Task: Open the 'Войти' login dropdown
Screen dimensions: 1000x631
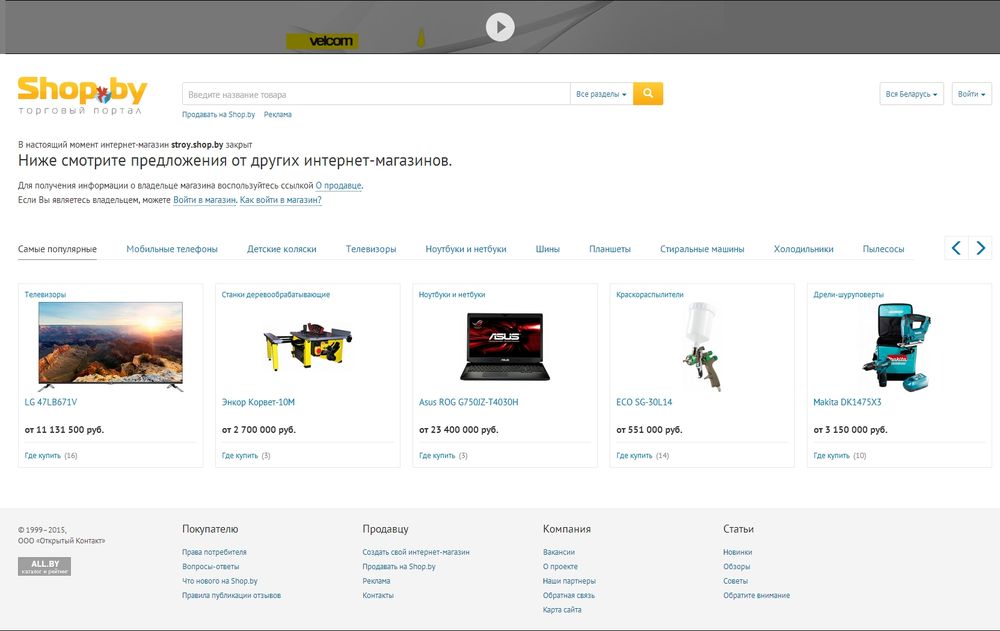Action: click(x=971, y=94)
